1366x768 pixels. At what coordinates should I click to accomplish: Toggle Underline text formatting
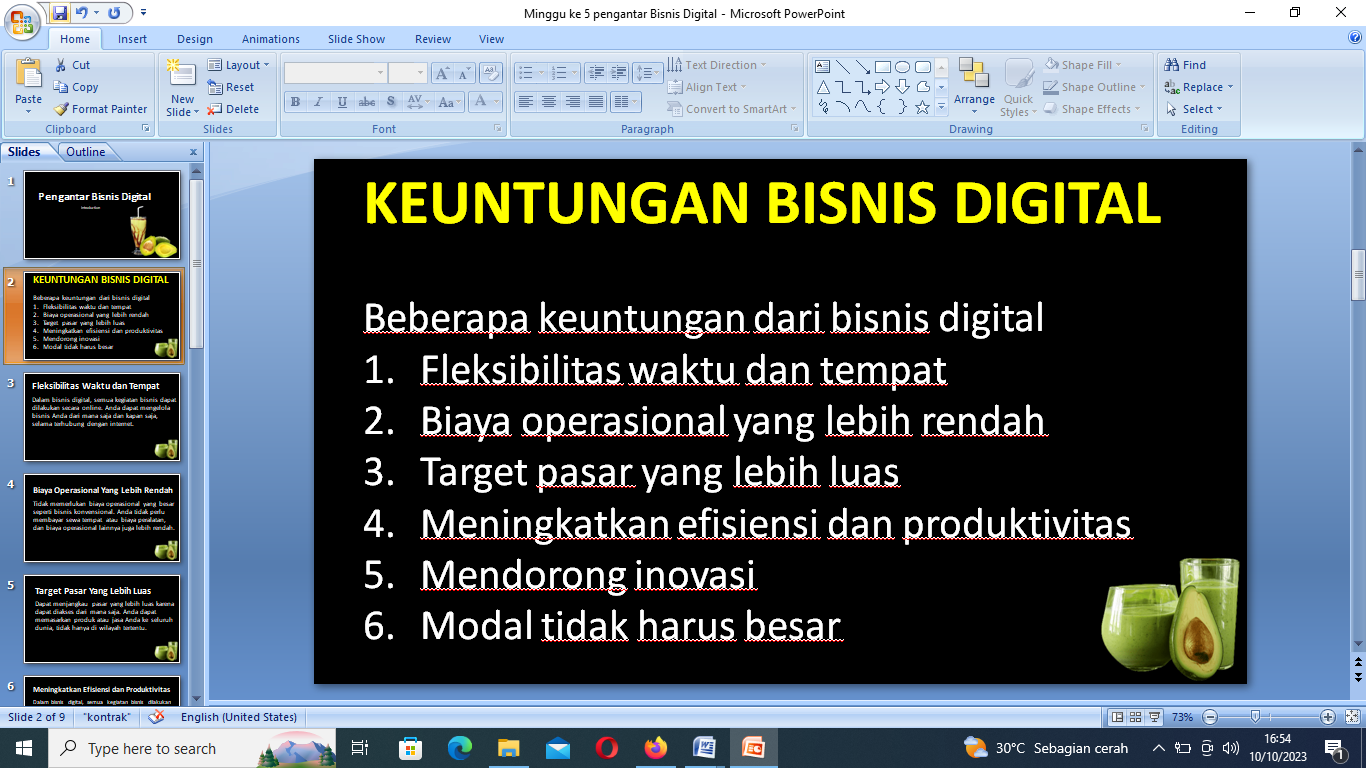pos(342,102)
